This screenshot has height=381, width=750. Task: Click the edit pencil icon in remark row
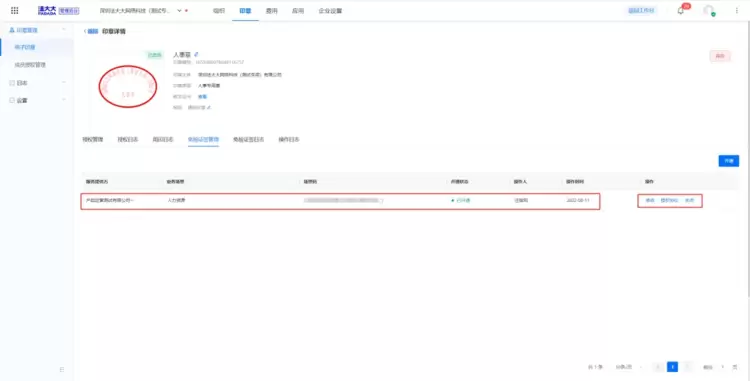209,108
